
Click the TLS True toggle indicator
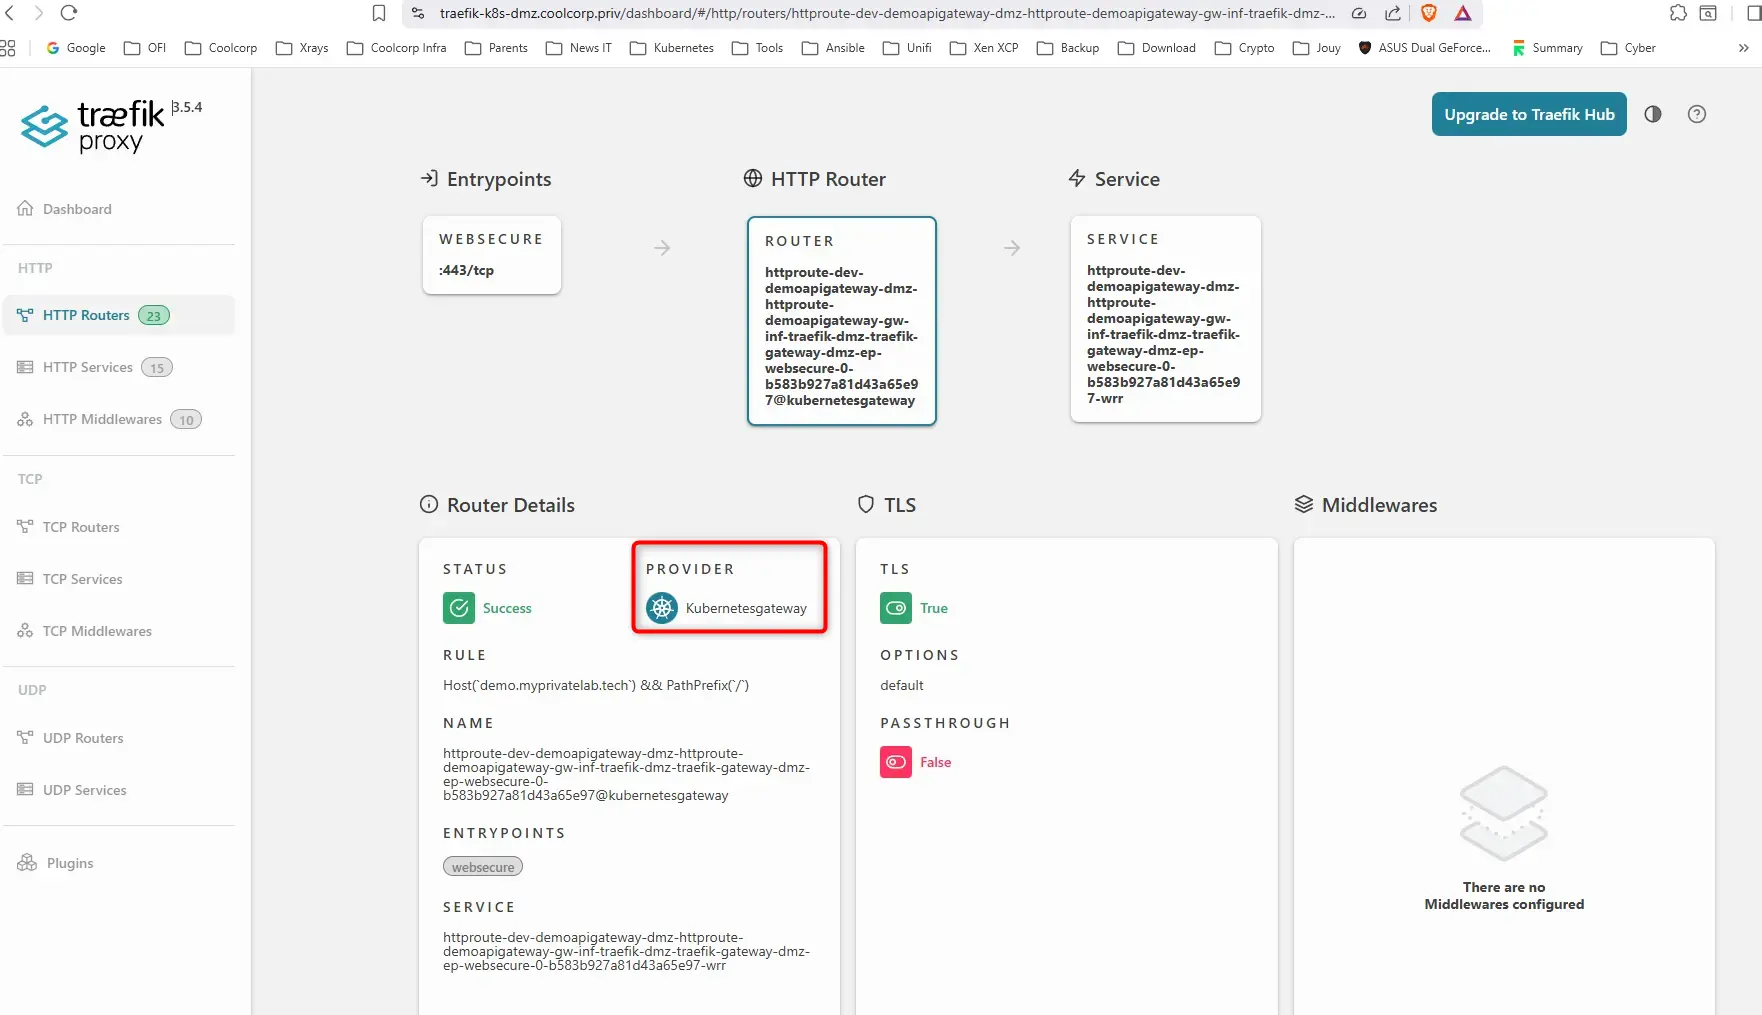895,608
